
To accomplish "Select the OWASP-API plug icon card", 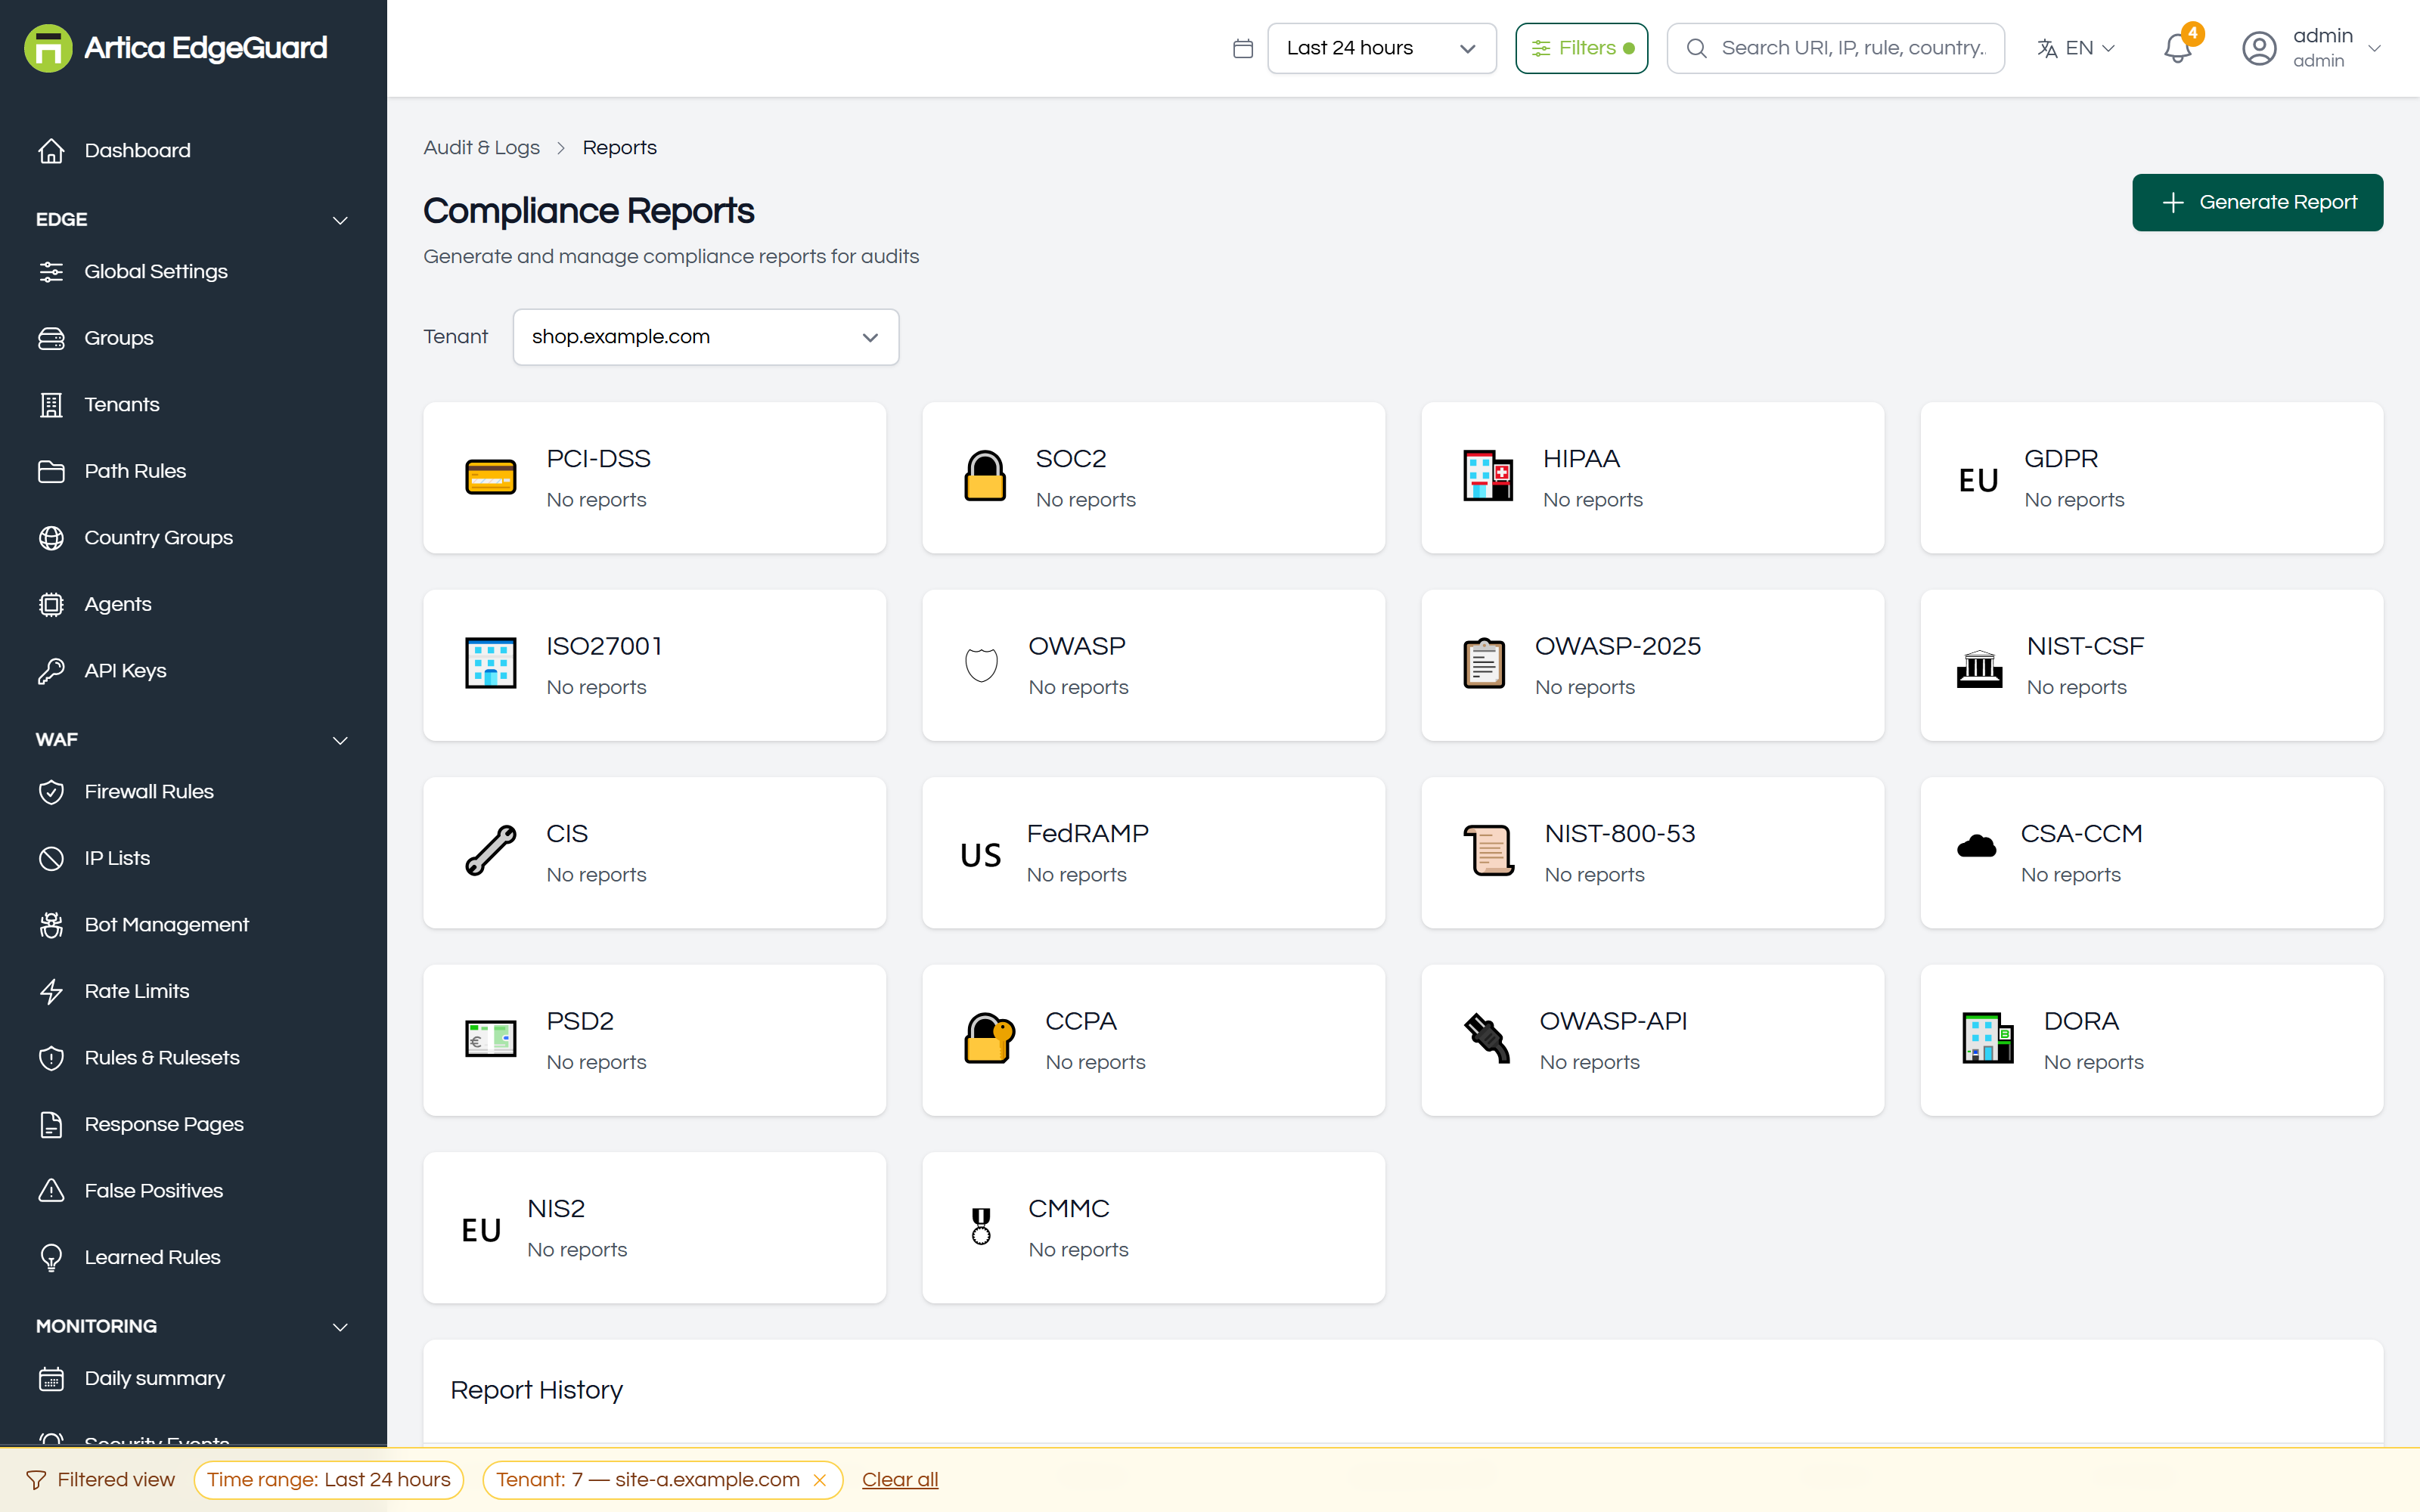I will pyautogui.click(x=1652, y=1040).
